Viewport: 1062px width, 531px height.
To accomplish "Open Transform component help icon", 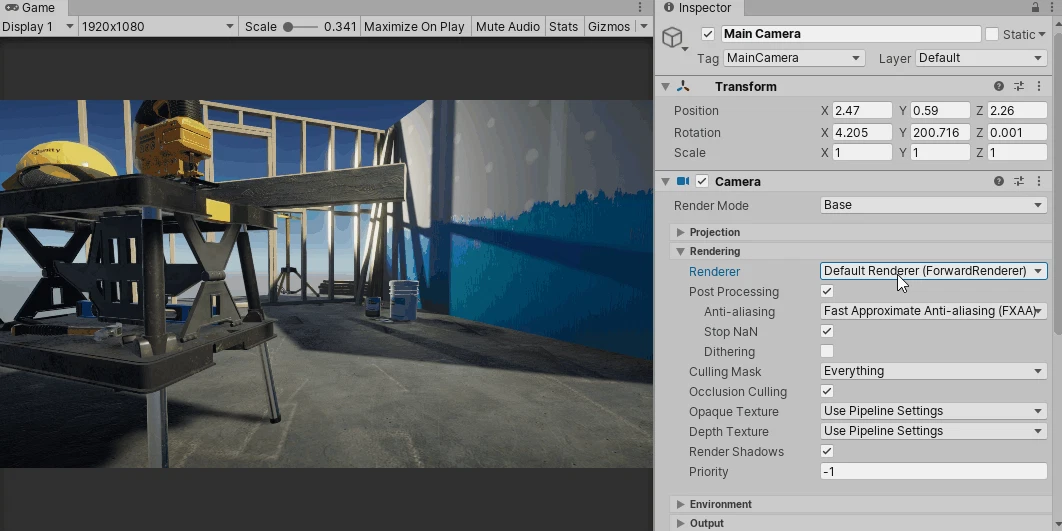I will tap(999, 86).
